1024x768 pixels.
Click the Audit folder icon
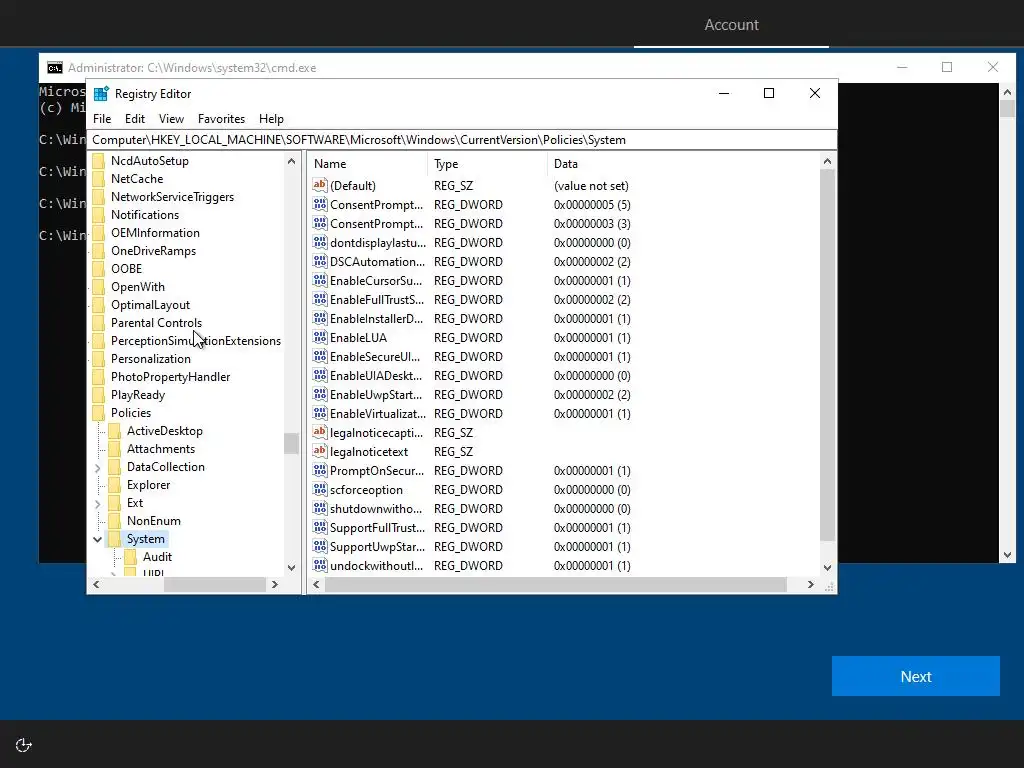[x=131, y=556]
